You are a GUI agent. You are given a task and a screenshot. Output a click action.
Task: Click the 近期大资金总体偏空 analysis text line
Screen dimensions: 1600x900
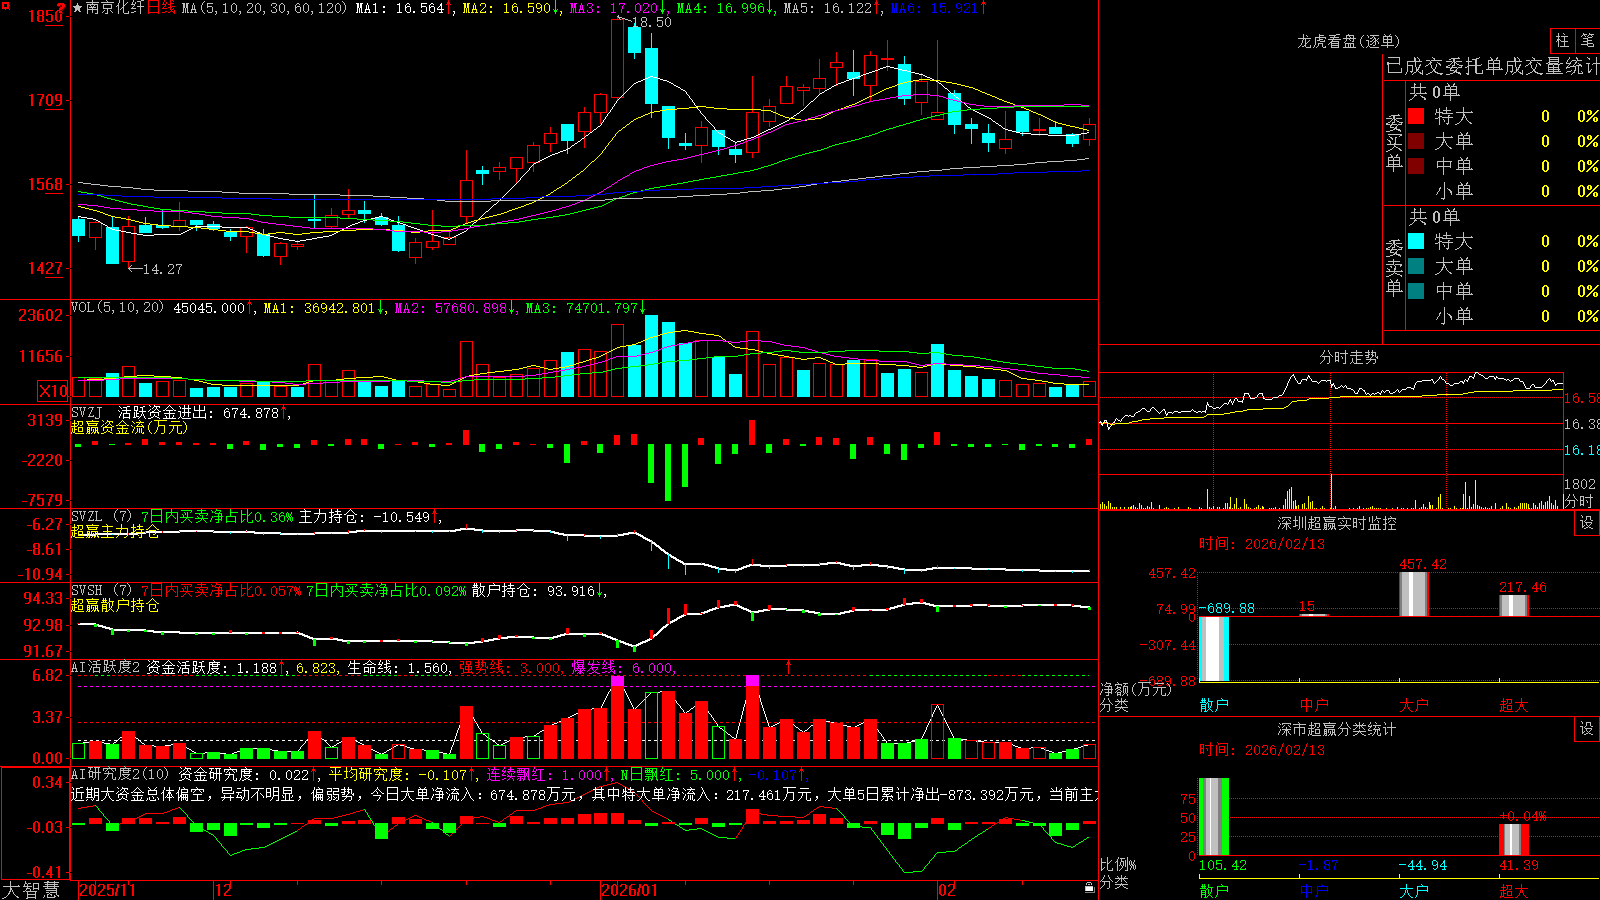point(584,794)
